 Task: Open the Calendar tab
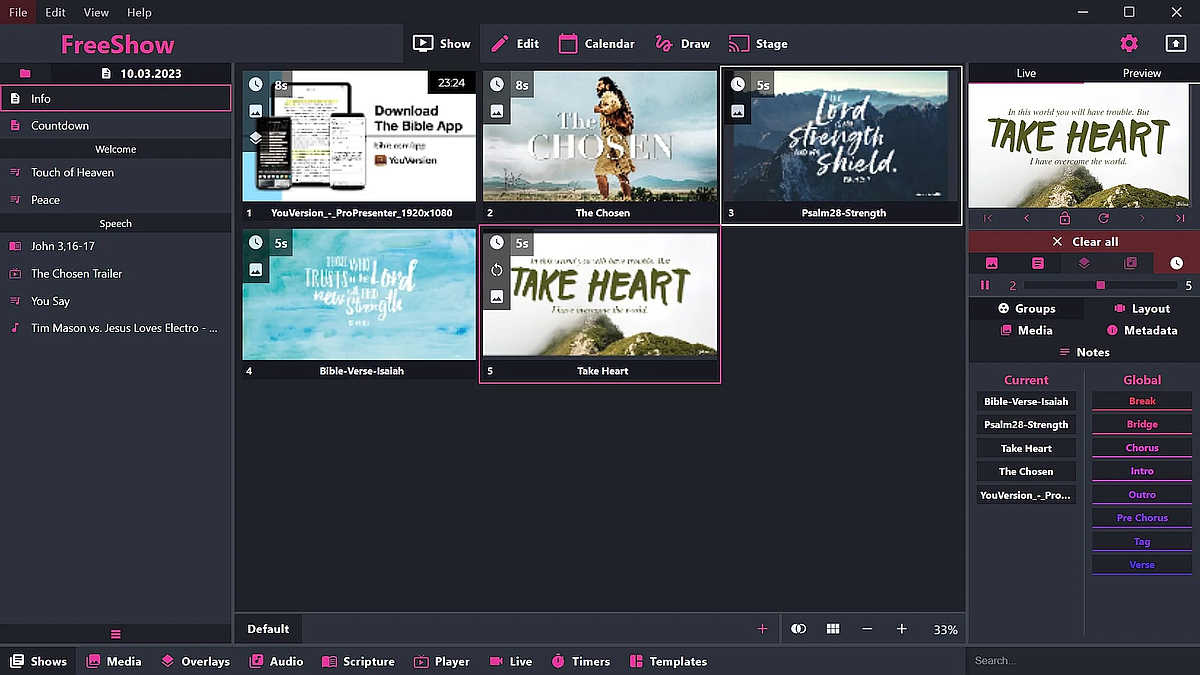[x=597, y=43]
